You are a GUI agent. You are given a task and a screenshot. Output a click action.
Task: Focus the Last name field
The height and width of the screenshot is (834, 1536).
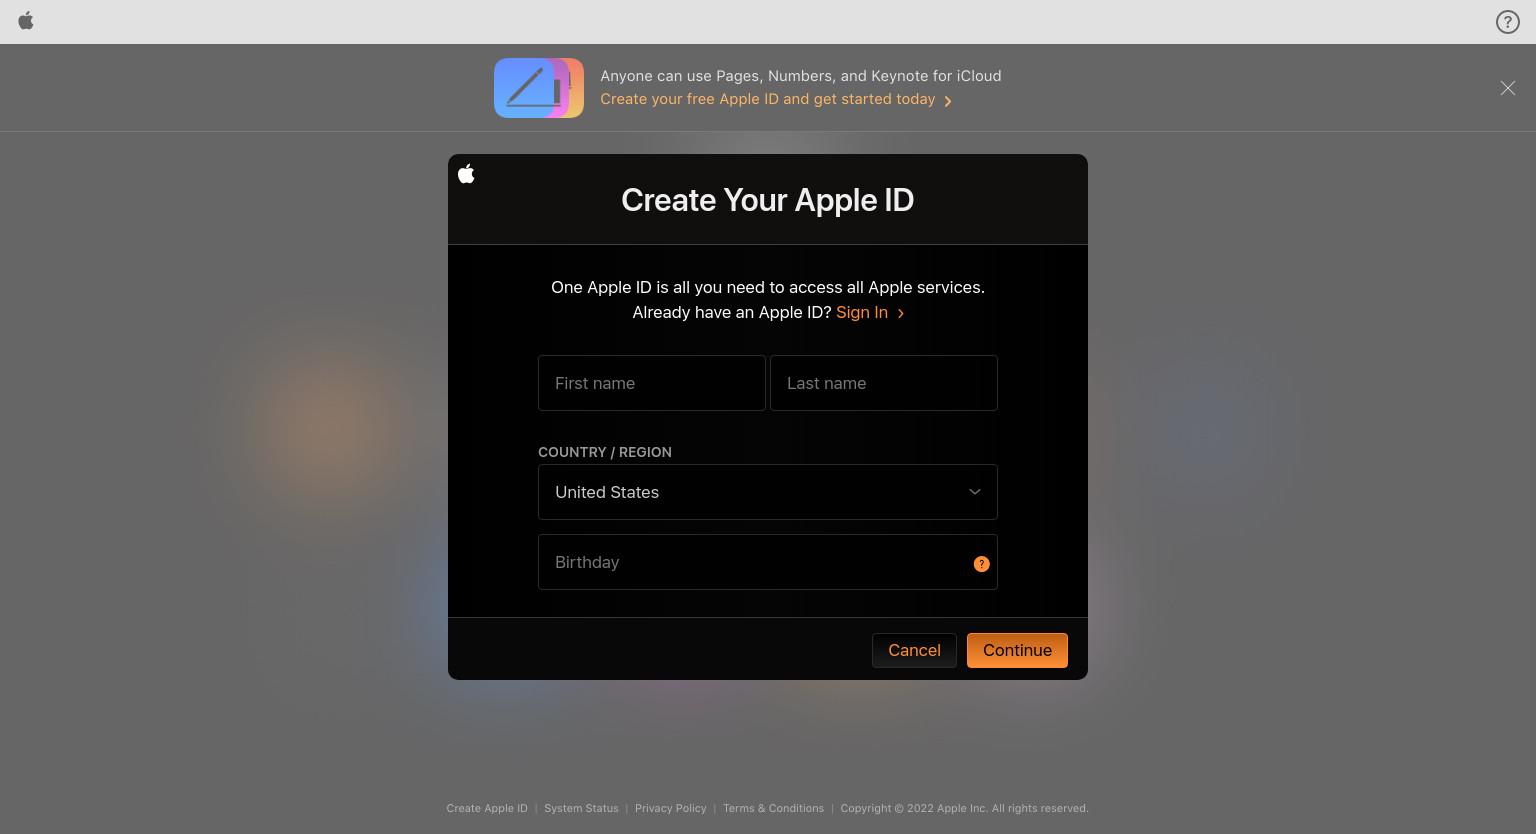pos(884,383)
